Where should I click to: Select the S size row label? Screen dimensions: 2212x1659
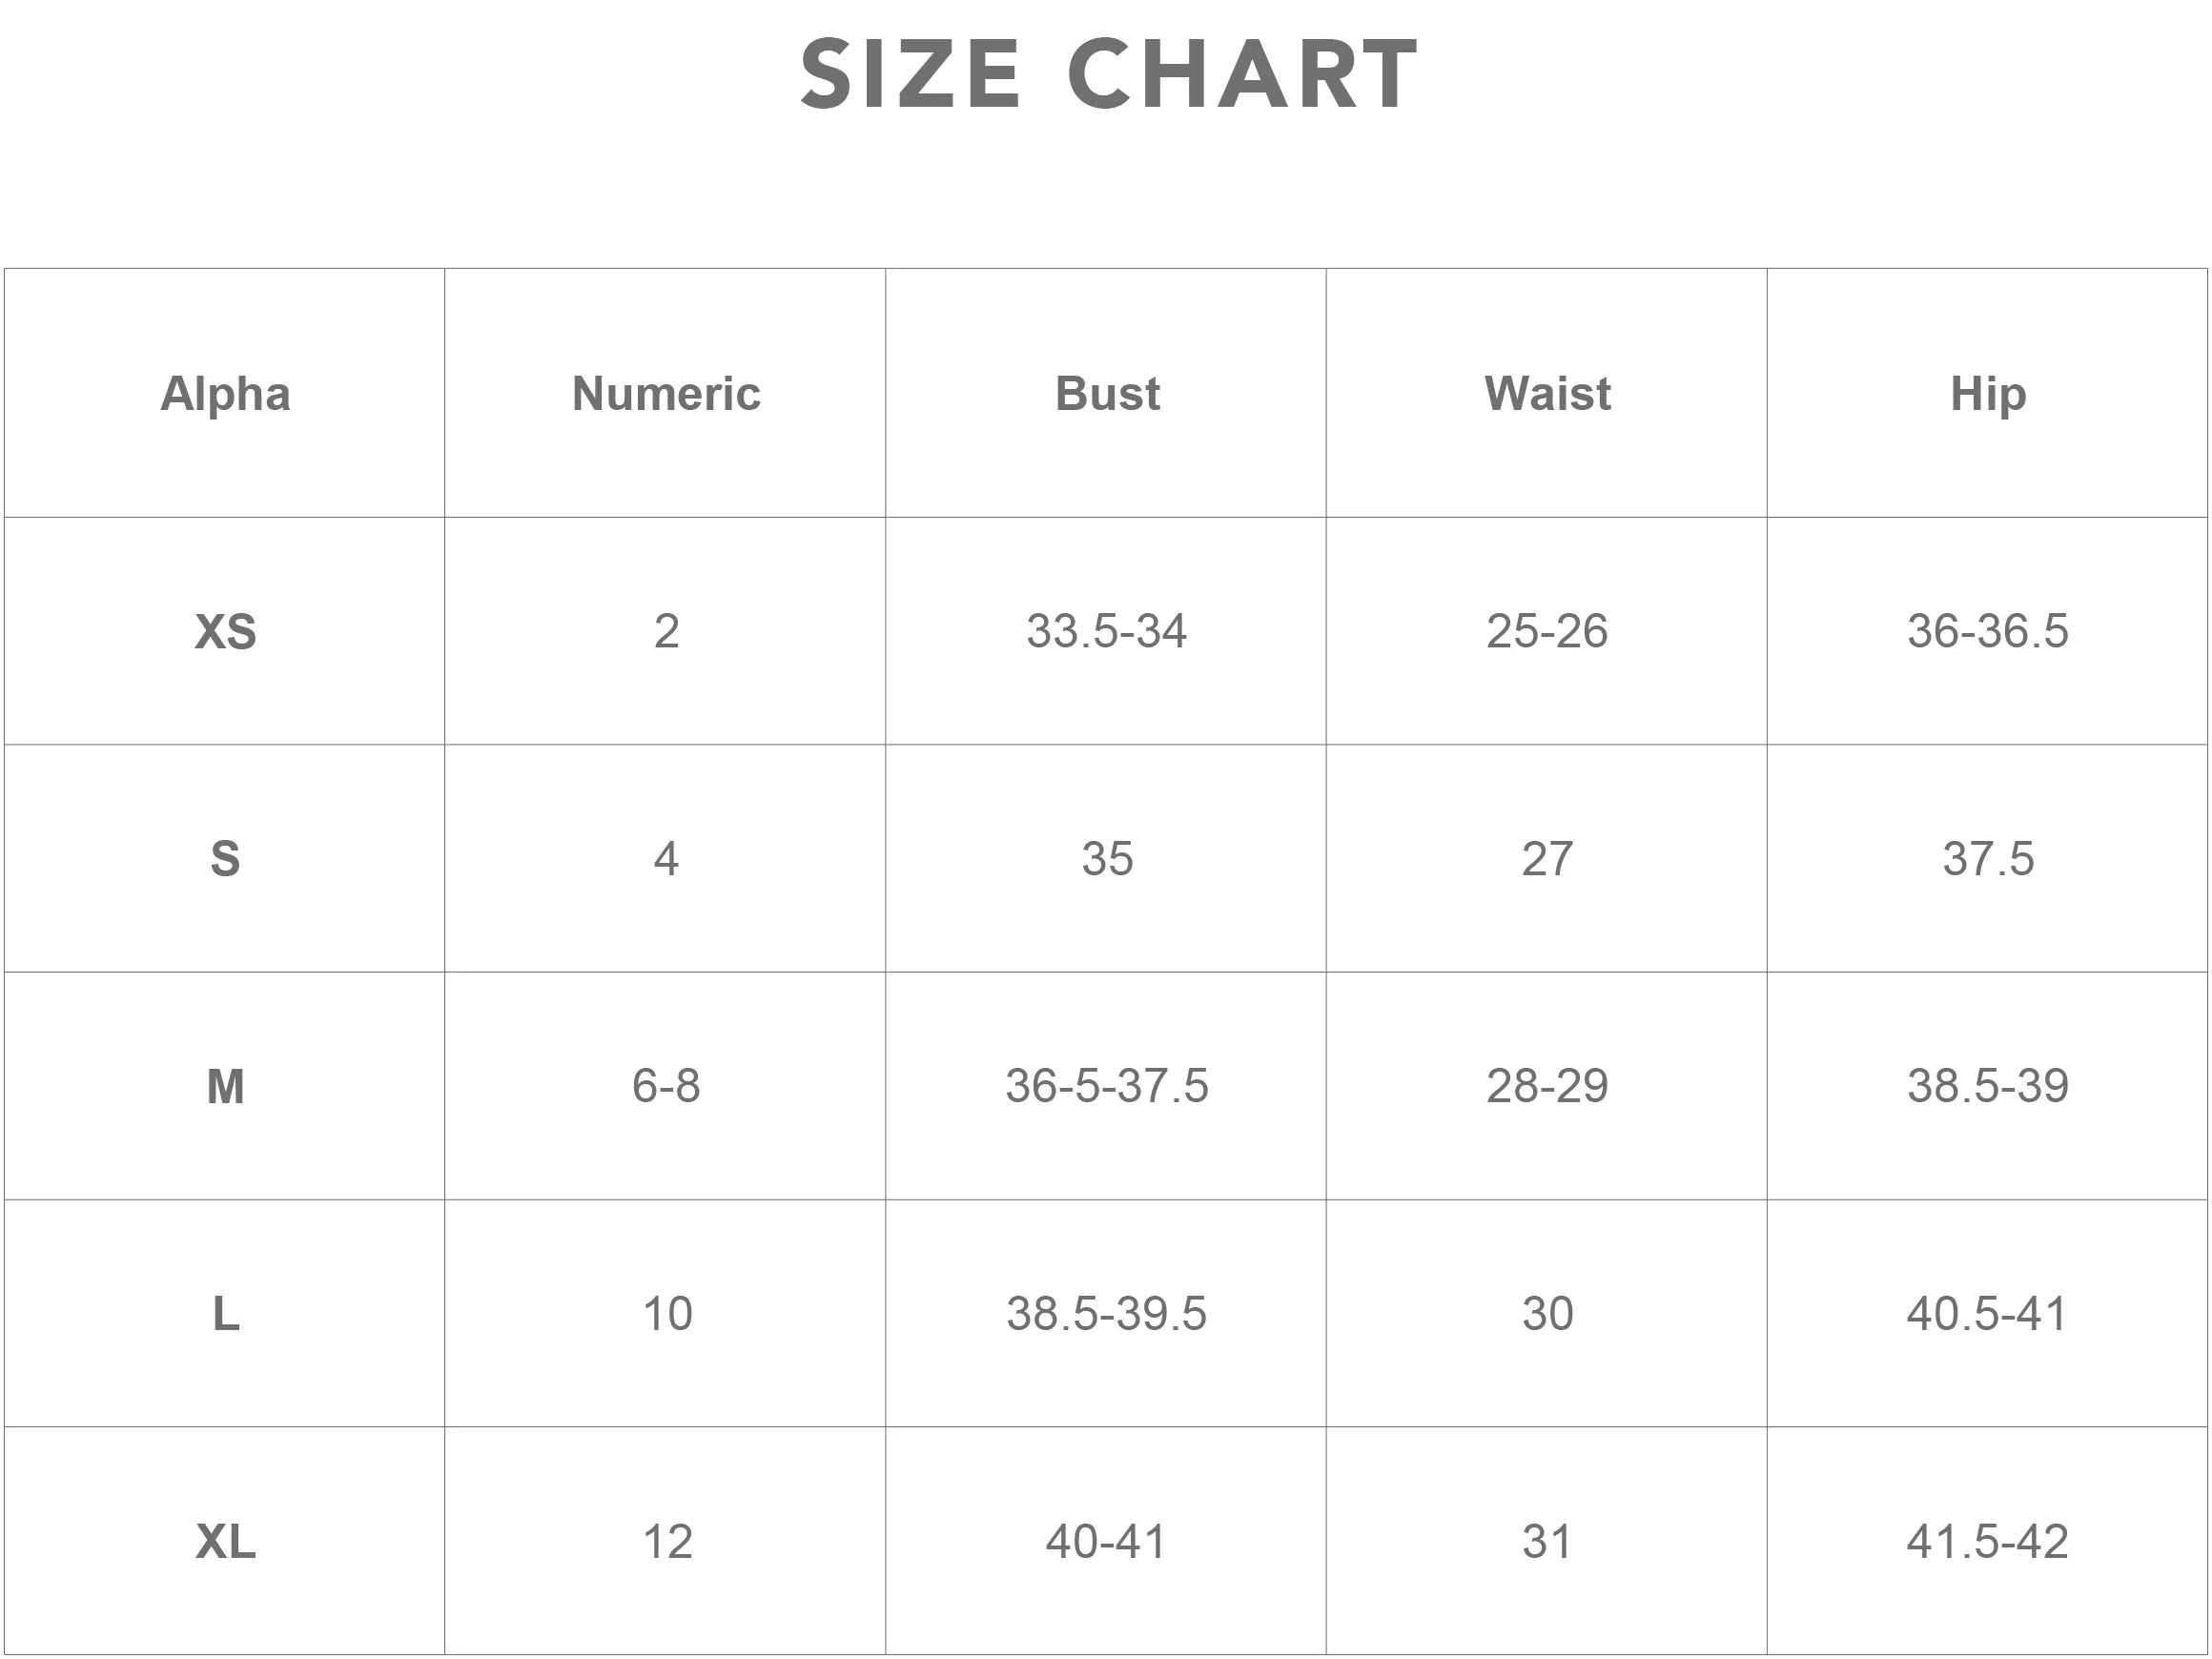point(225,859)
